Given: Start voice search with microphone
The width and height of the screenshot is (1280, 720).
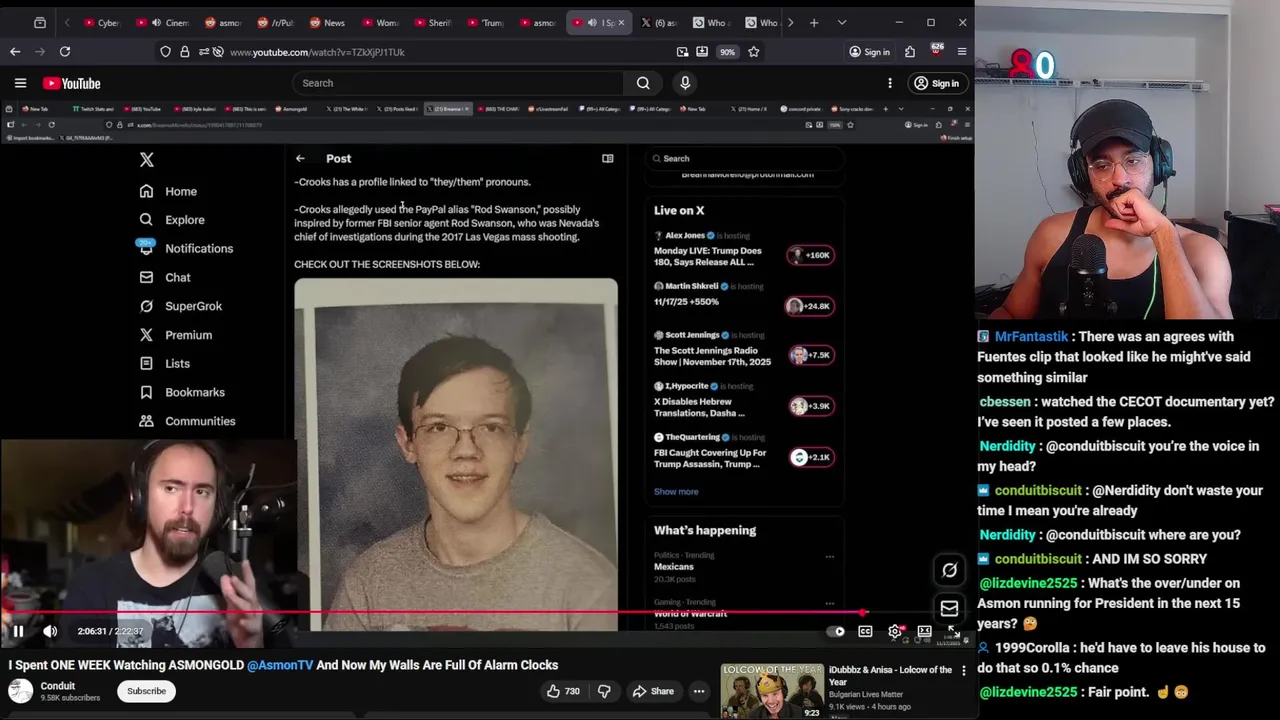Looking at the screenshot, I should click(685, 83).
